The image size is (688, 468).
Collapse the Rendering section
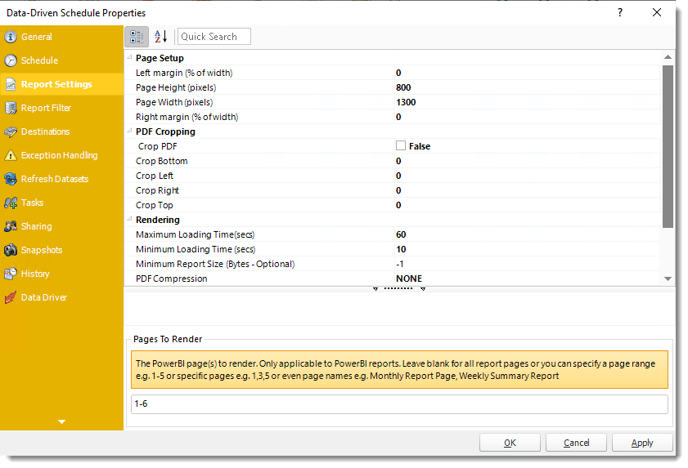pyautogui.click(x=129, y=219)
